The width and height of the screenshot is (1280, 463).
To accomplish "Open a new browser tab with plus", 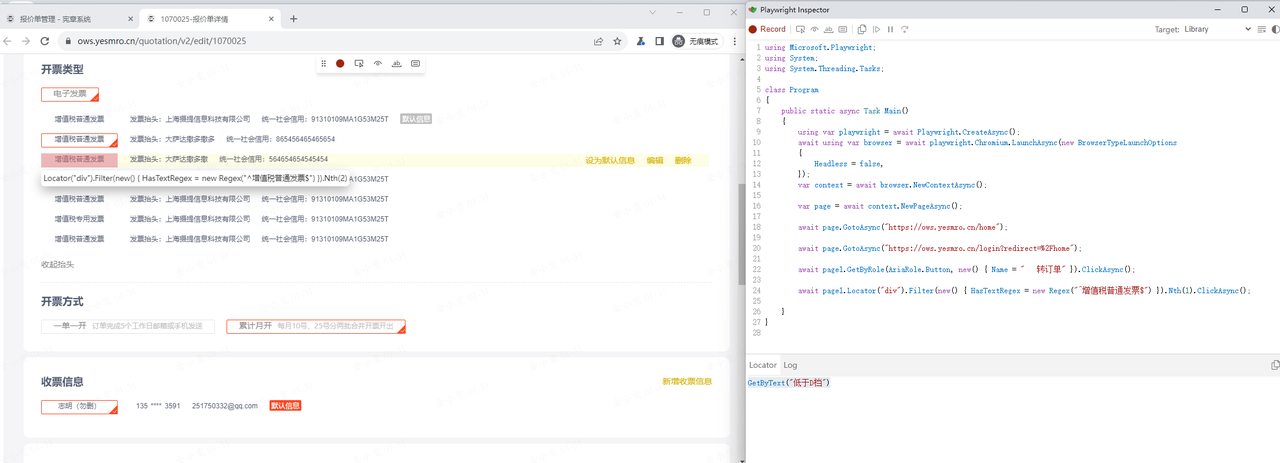I will tap(293, 18).
